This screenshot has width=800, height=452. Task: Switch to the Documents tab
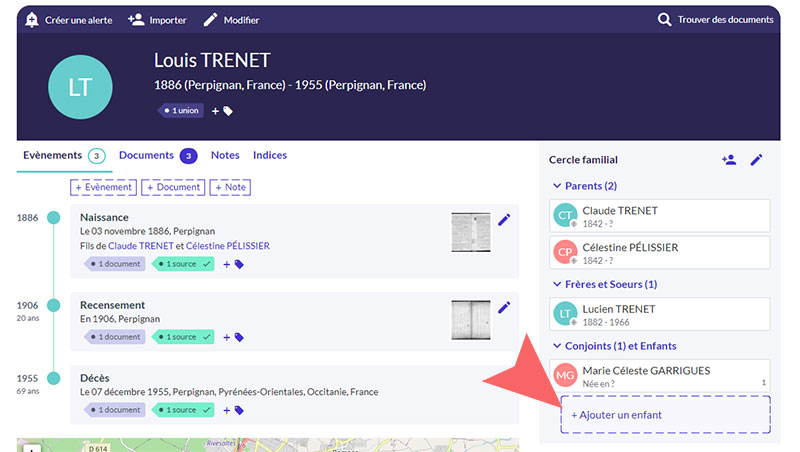[146, 155]
